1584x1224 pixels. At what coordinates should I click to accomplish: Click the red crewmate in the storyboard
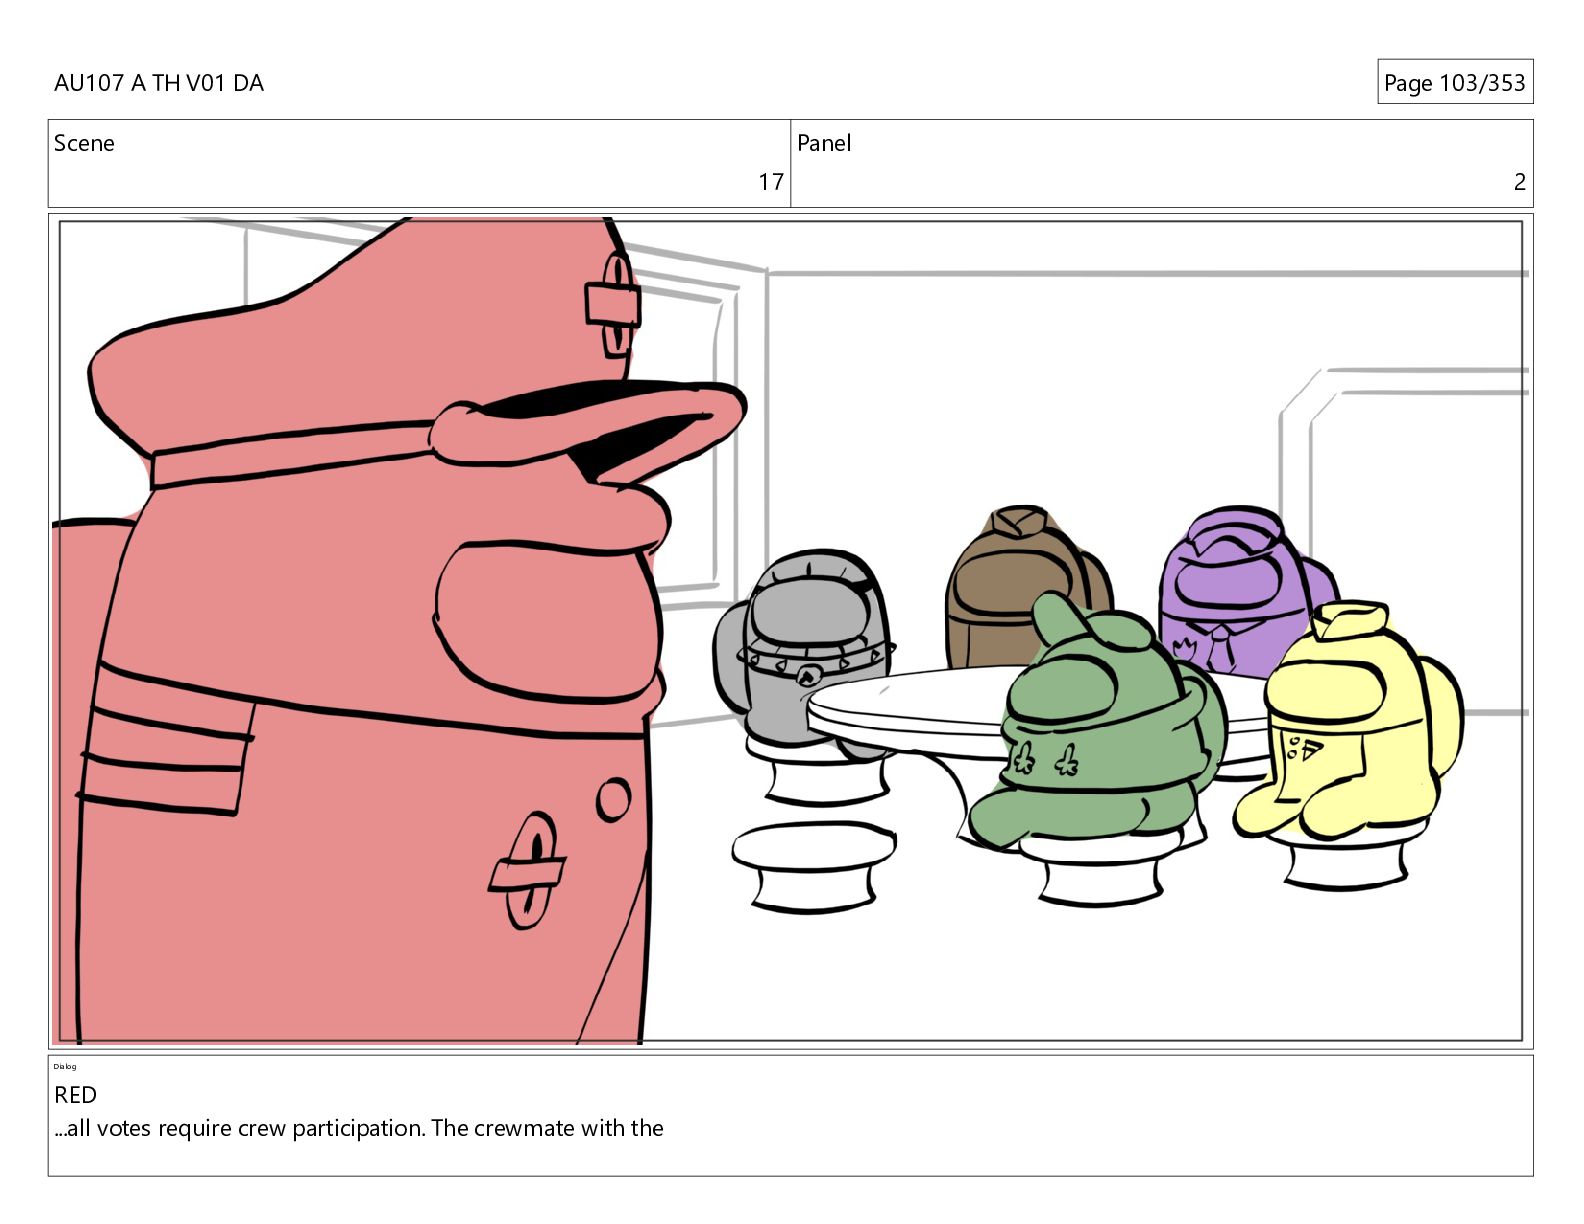coord(380,640)
